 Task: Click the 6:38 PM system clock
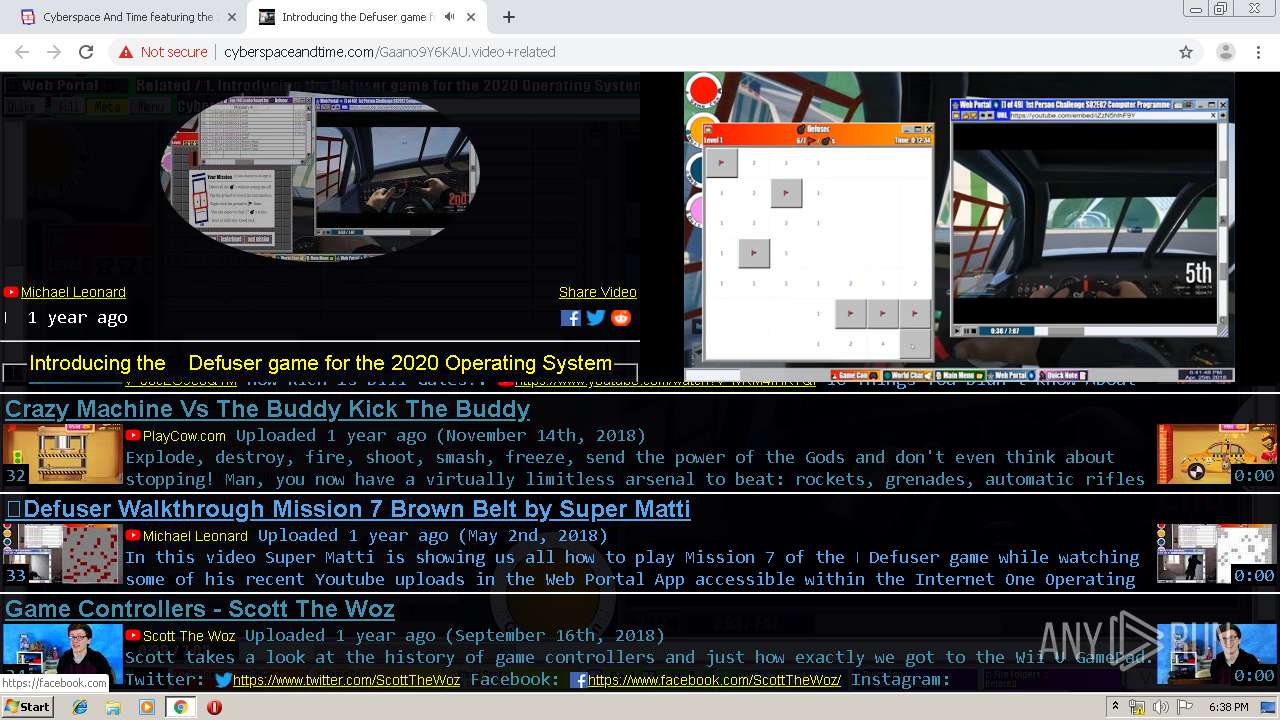1228,707
